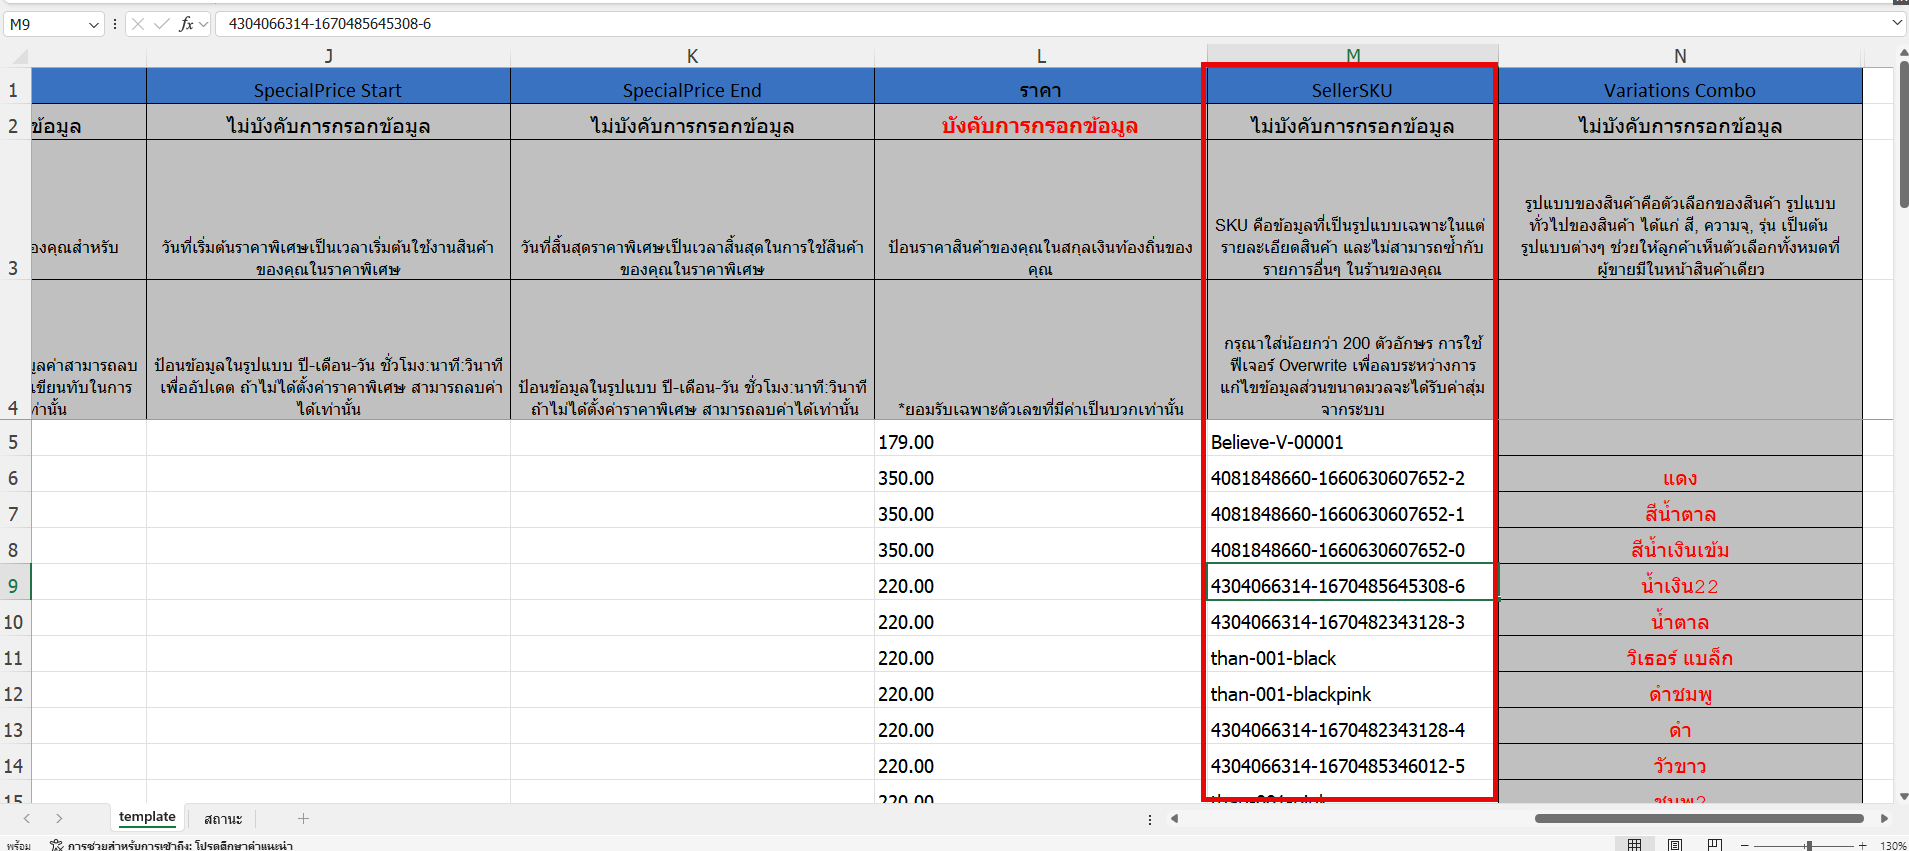Image resolution: width=1909 pixels, height=851 pixels.
Task: Switch to Page Break Preview icon
Action: (1715, 845)
